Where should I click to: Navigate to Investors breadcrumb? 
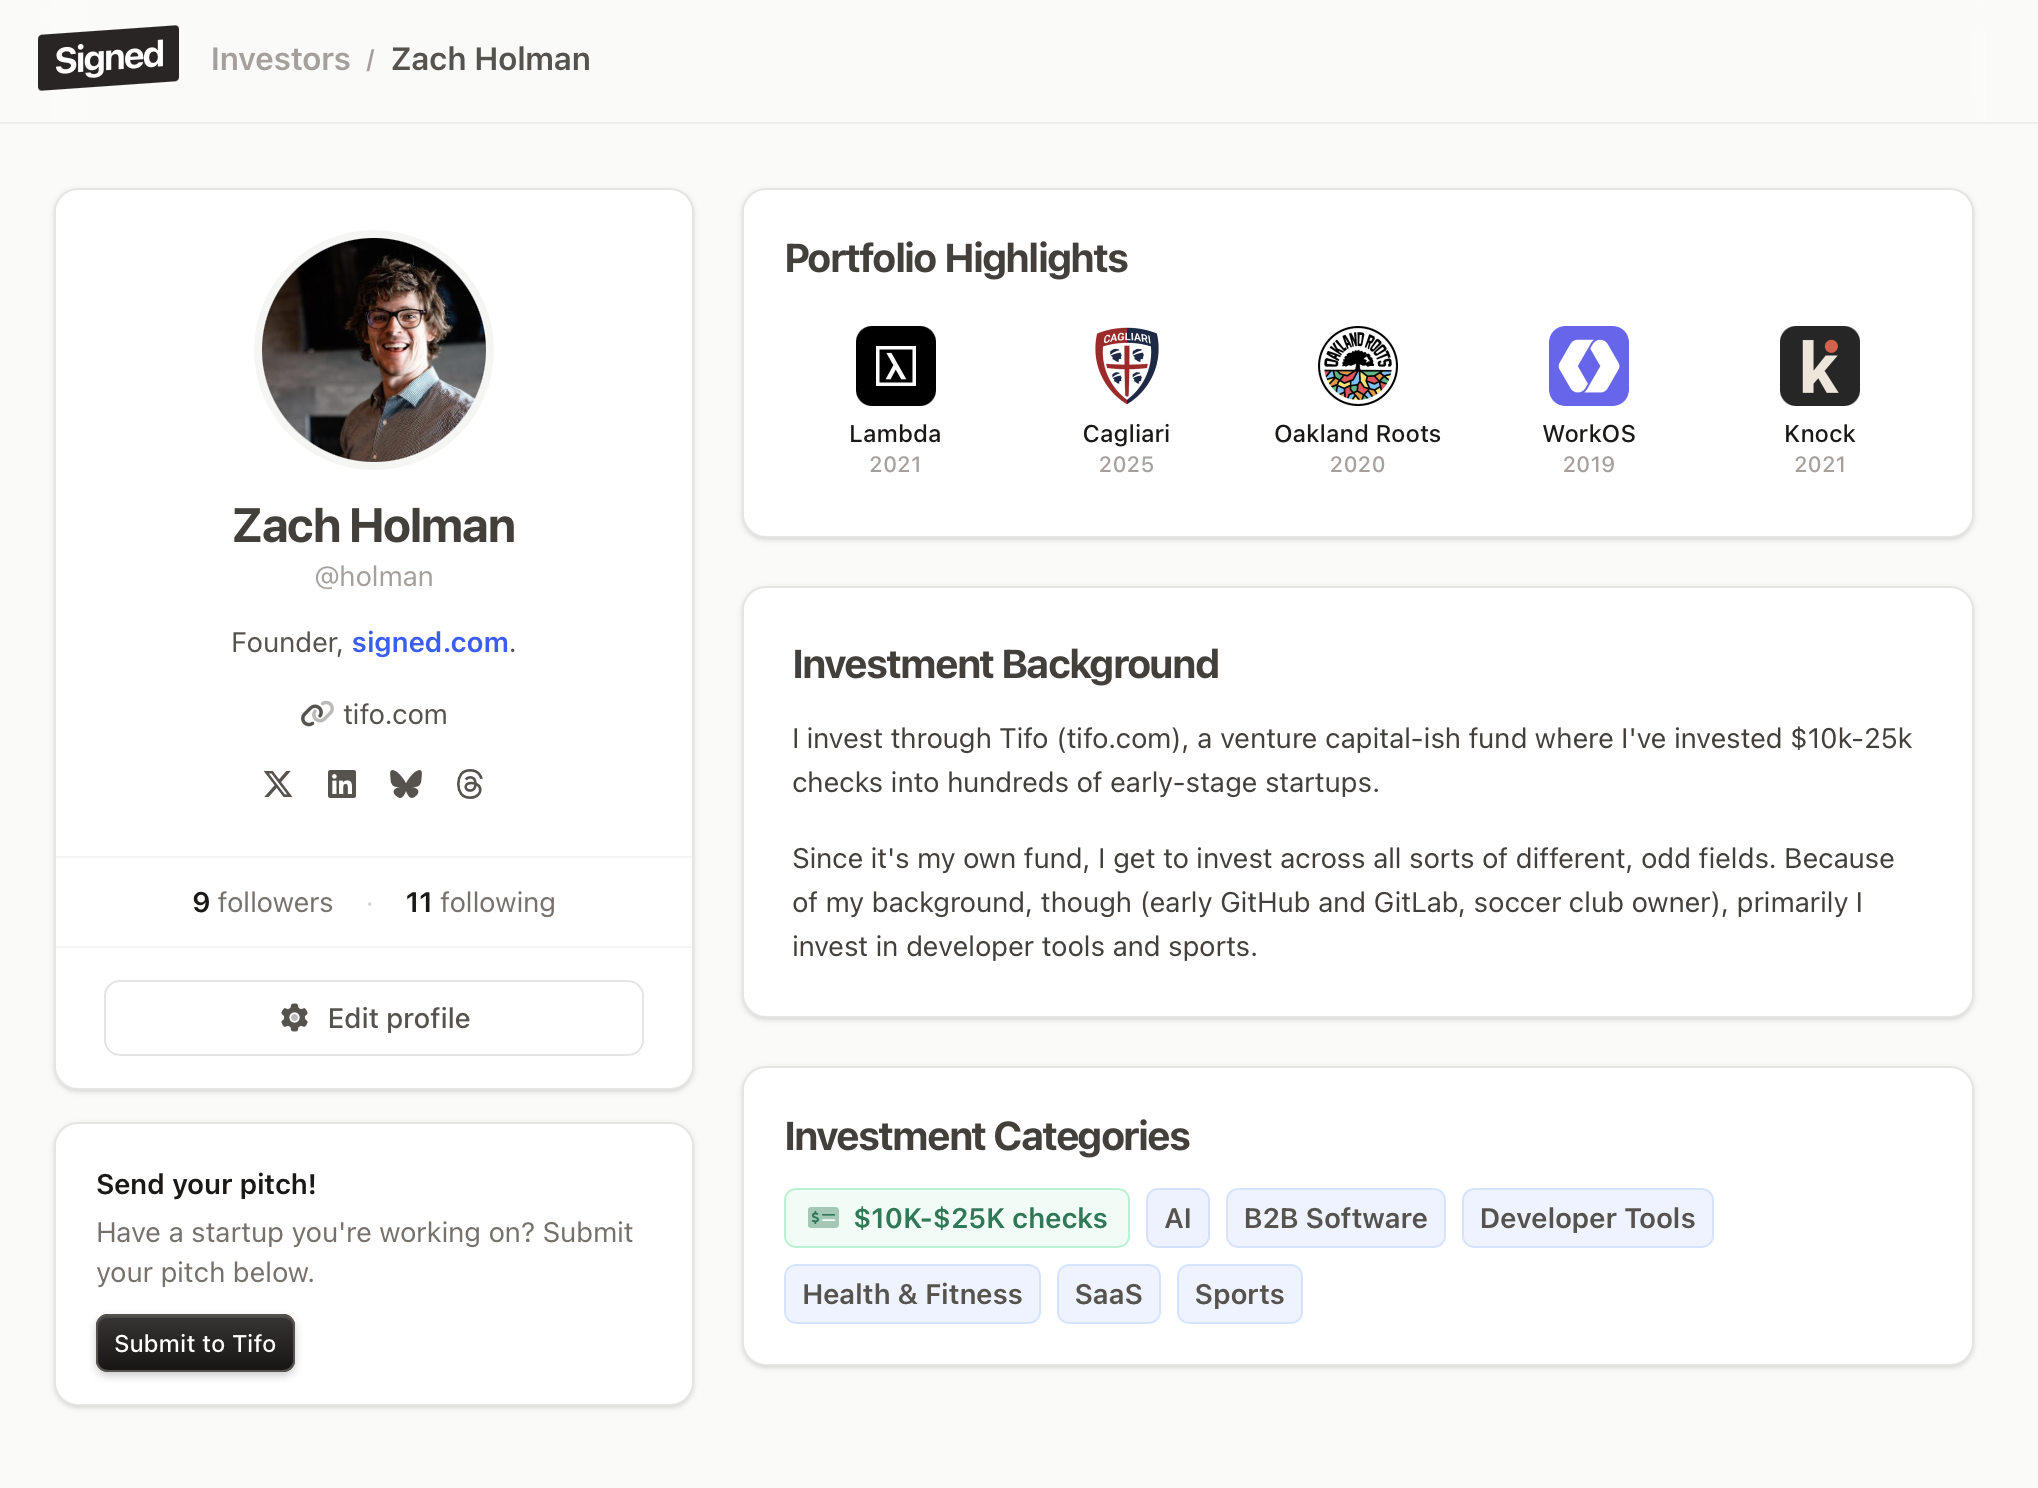pos(280,59)
